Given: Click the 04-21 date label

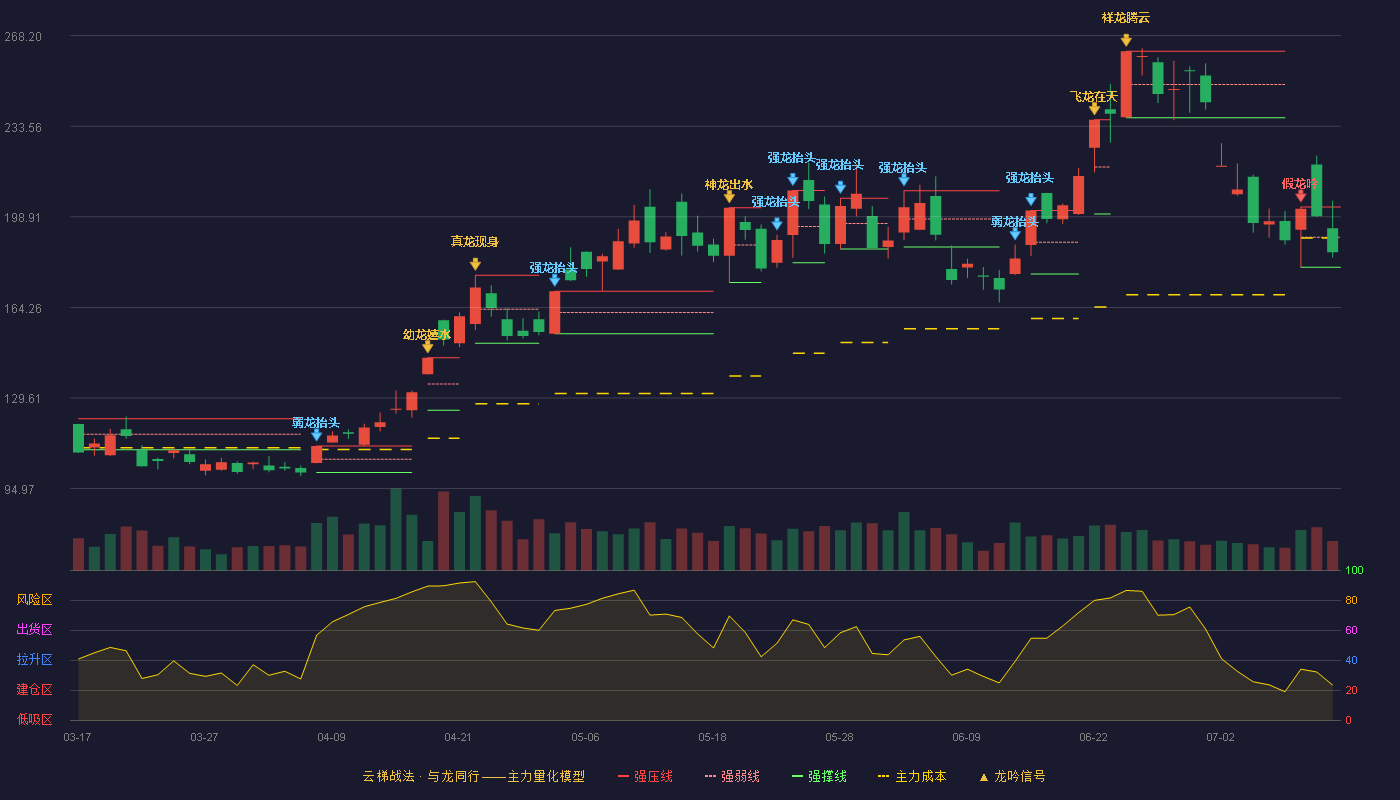Looking at the screenshot, I should click(x=458, y=737).
